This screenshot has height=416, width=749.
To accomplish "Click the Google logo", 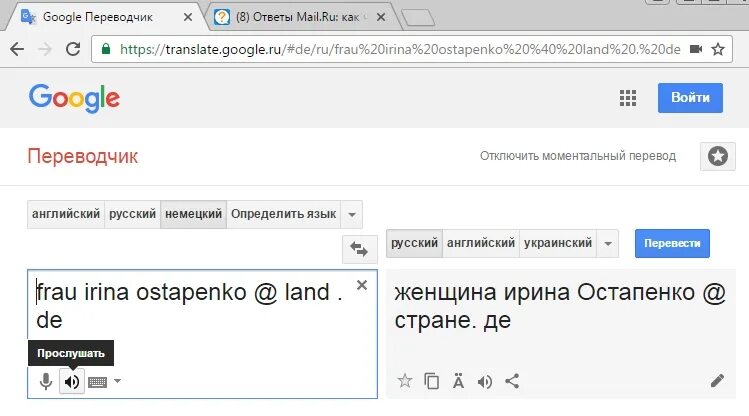I will pos(75,98).
